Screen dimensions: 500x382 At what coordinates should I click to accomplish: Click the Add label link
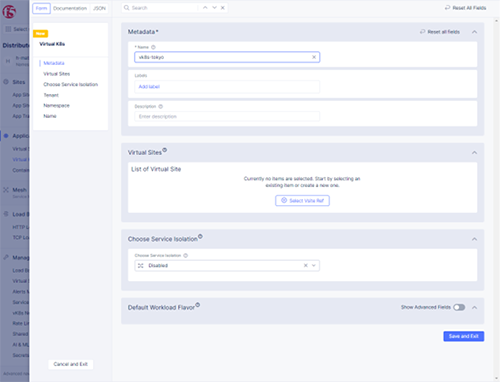pyautogui.click(x=149, y=86)
